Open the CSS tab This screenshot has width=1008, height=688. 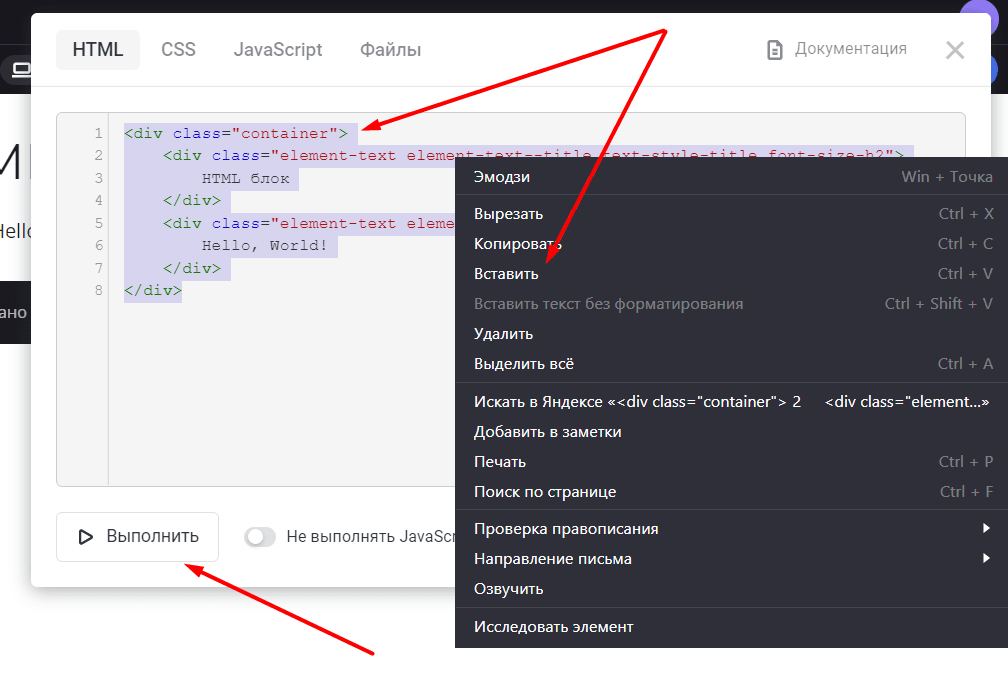point(178,50)
